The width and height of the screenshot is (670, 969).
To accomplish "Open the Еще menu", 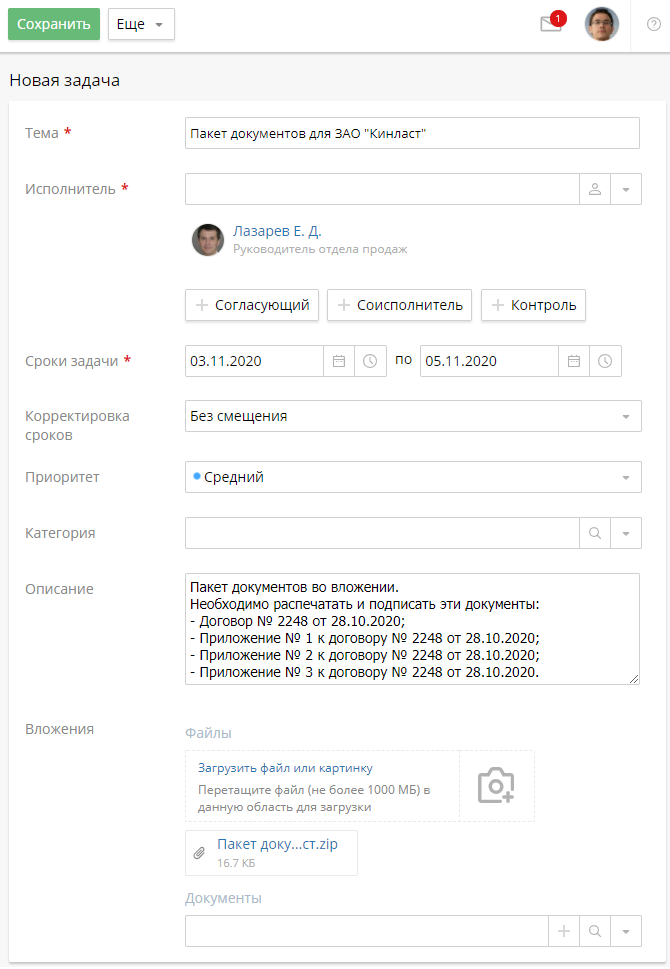I will pos(141,25).
